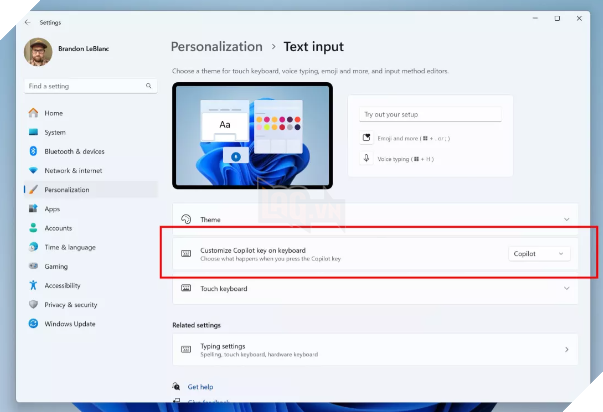Click the Accounts person icon
This screenshot has height=412, width=603.
point(33,228)
